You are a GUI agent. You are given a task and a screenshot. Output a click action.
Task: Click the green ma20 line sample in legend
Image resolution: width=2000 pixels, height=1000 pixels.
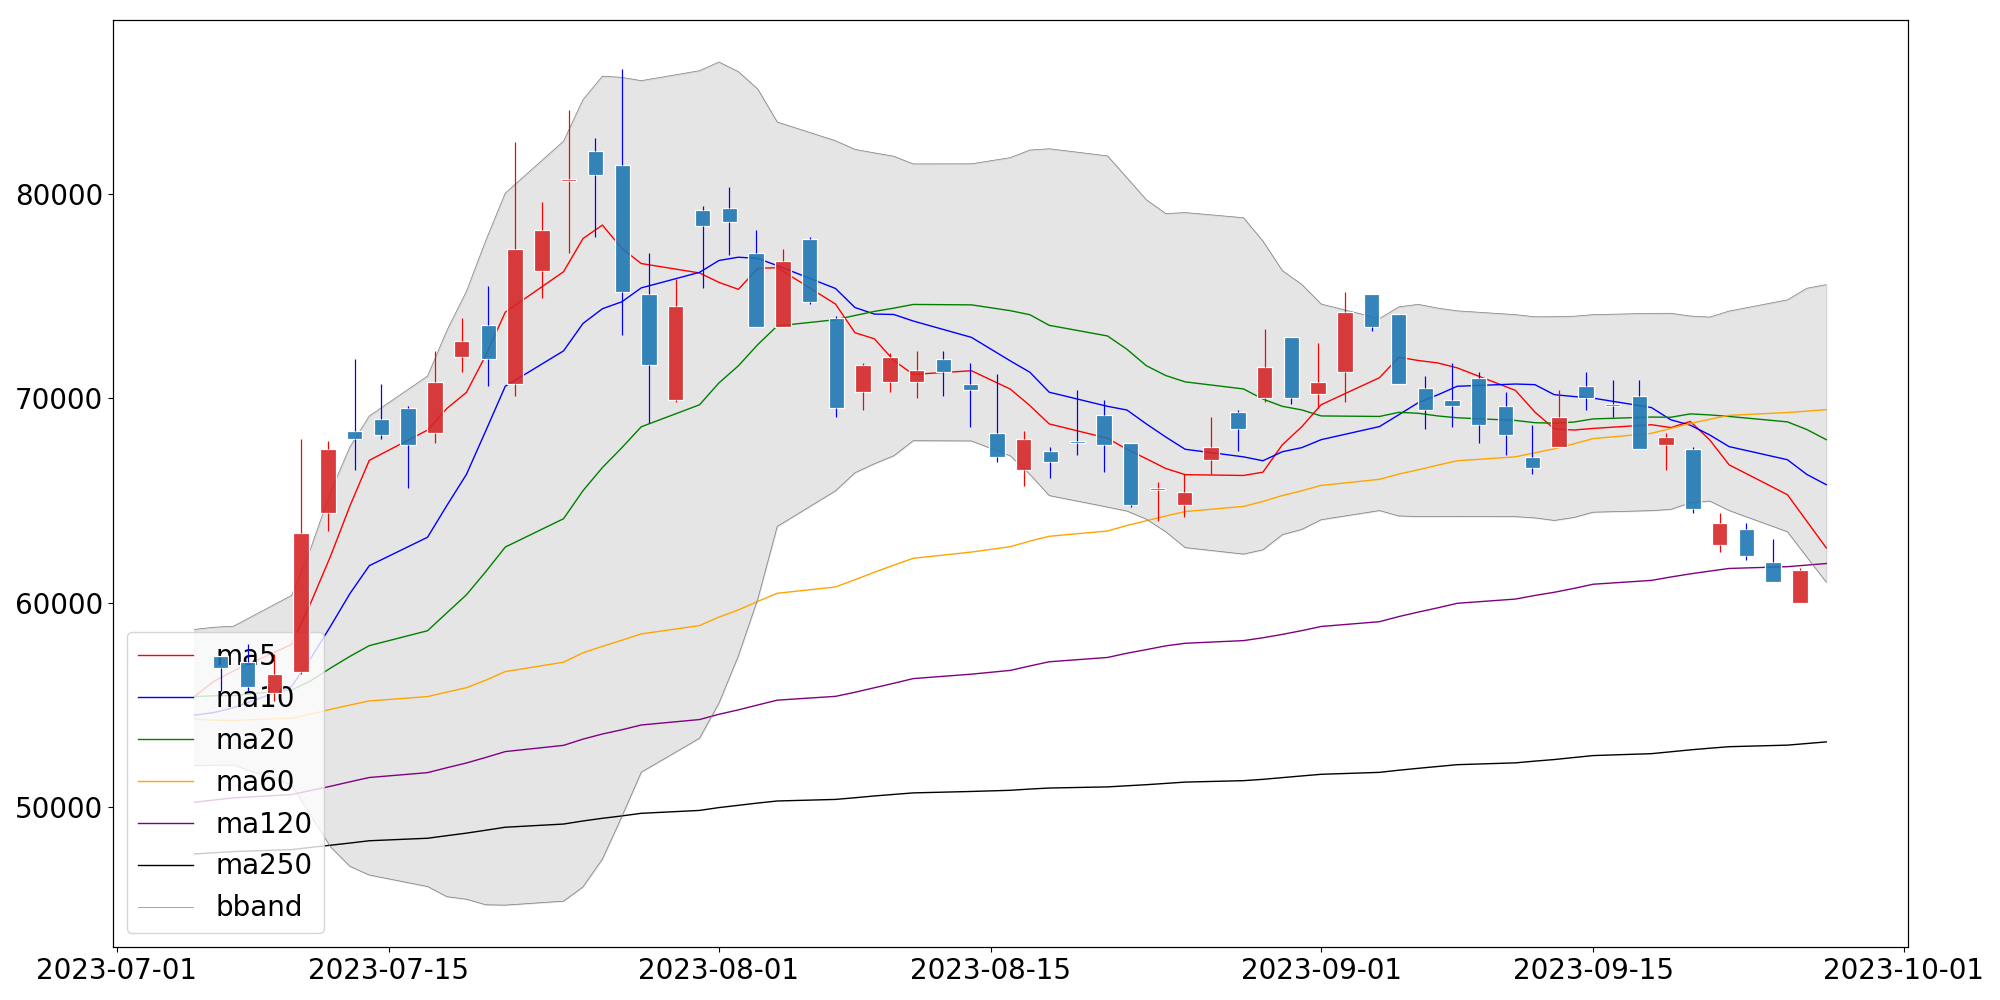[x=166, y=739]
